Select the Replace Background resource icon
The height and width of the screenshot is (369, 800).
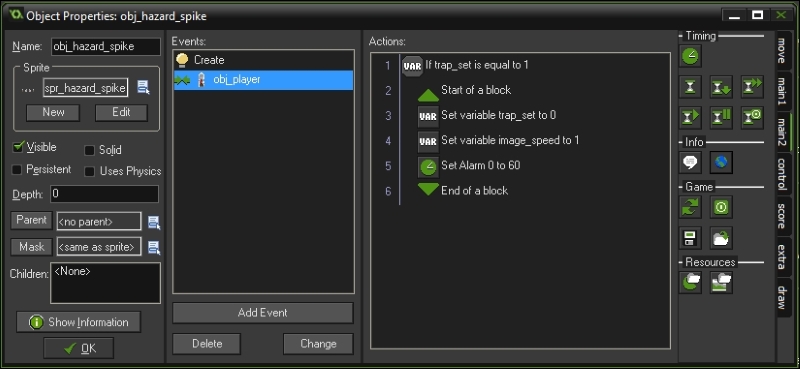pyautogui.click(x=721, y=282)
